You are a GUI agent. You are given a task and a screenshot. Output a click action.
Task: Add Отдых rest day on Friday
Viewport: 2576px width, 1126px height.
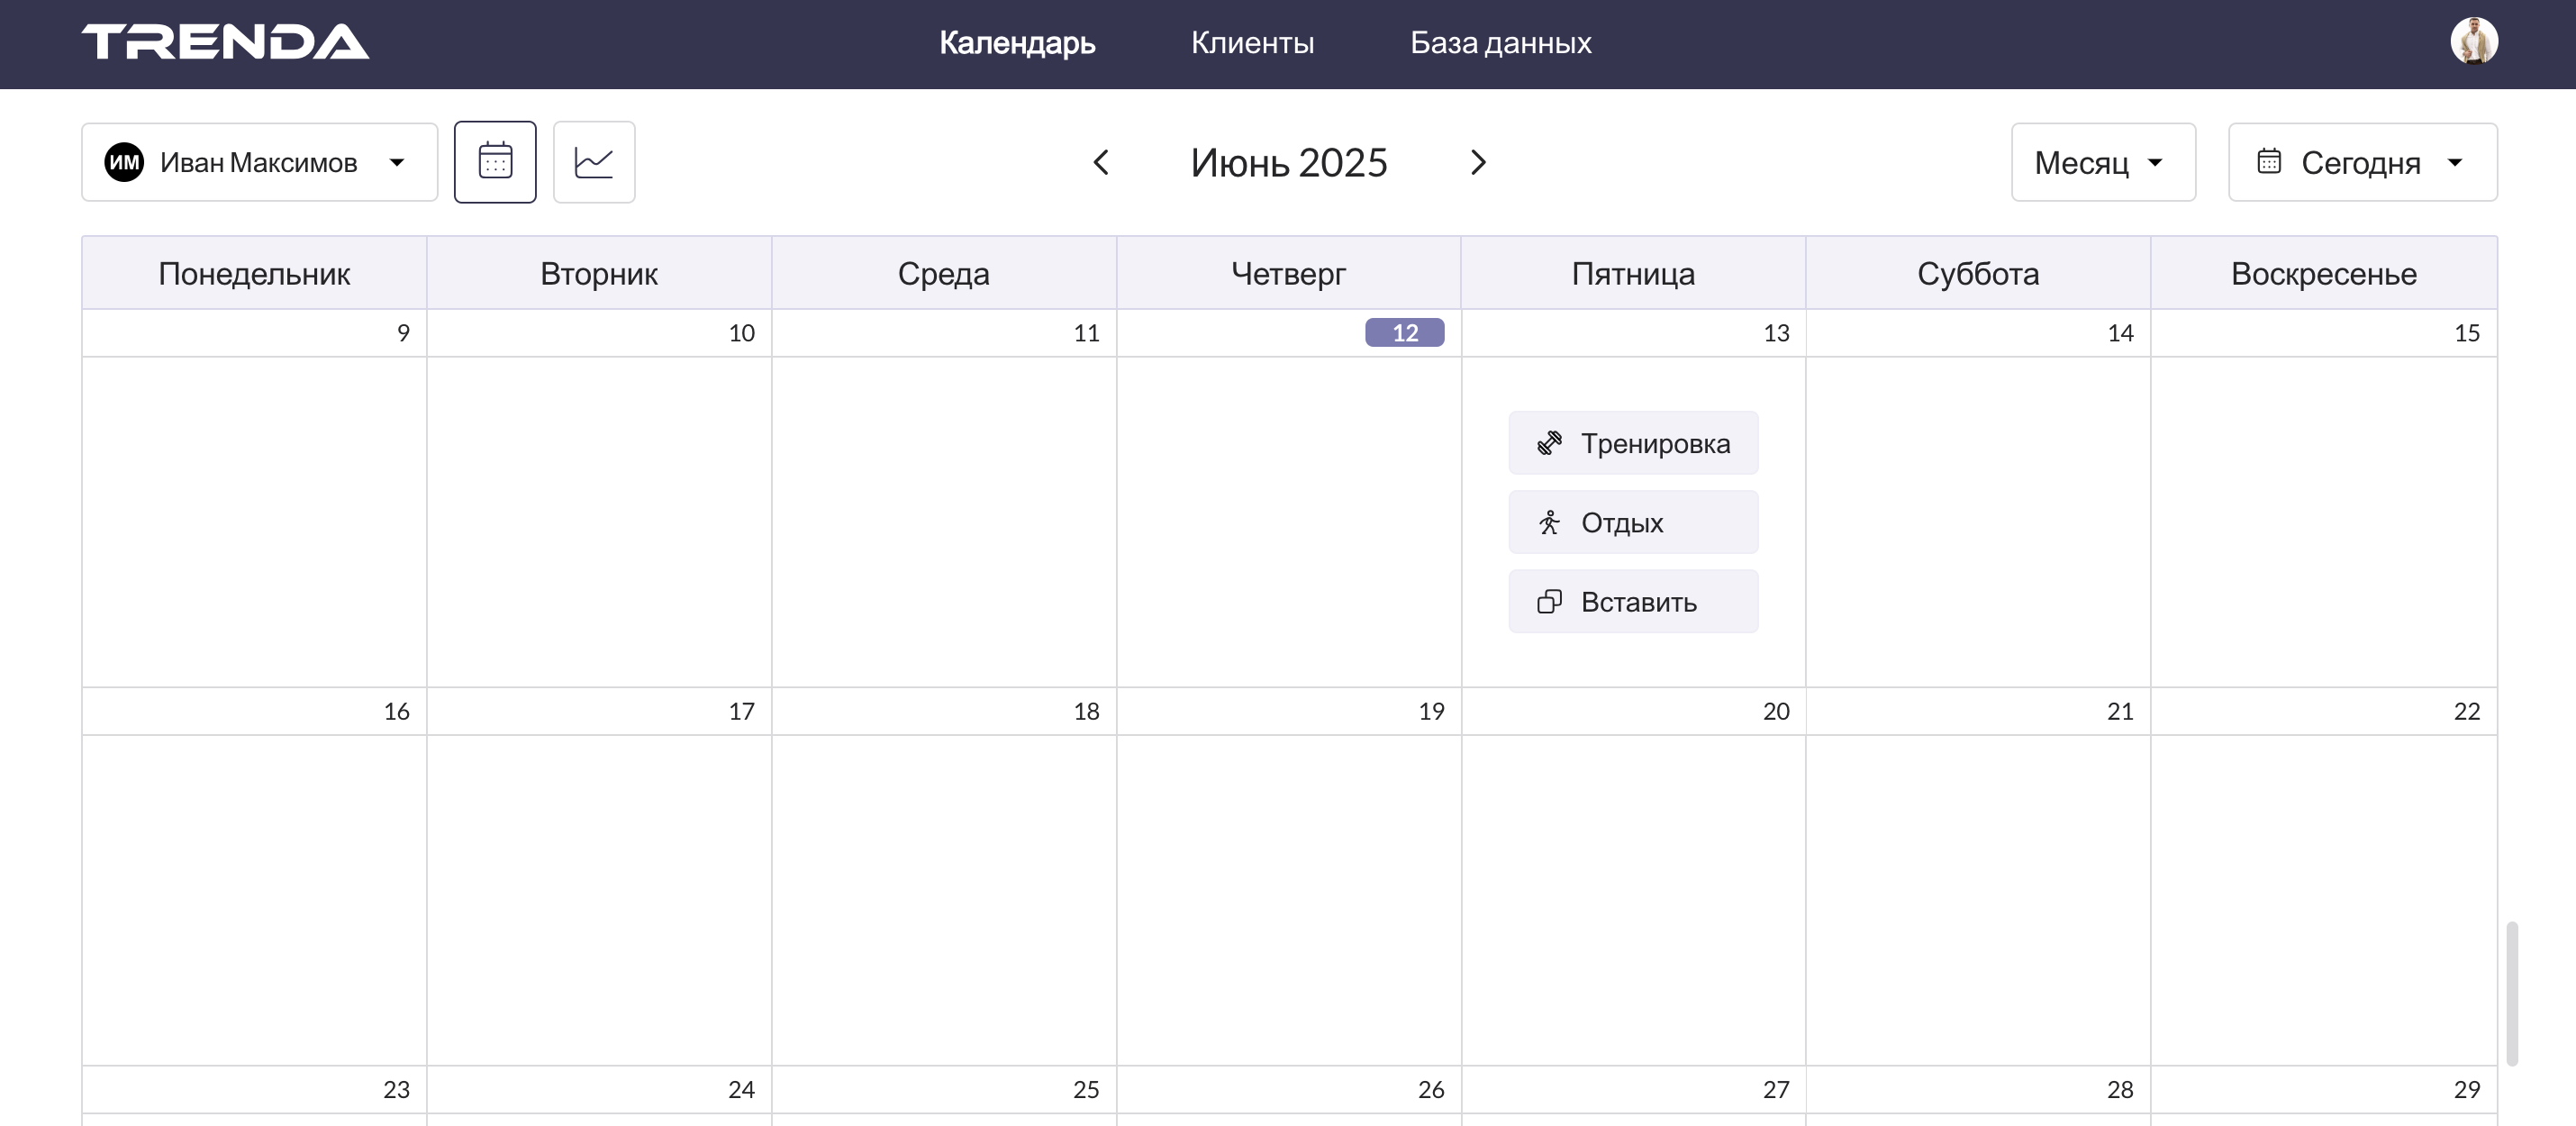1632,522
